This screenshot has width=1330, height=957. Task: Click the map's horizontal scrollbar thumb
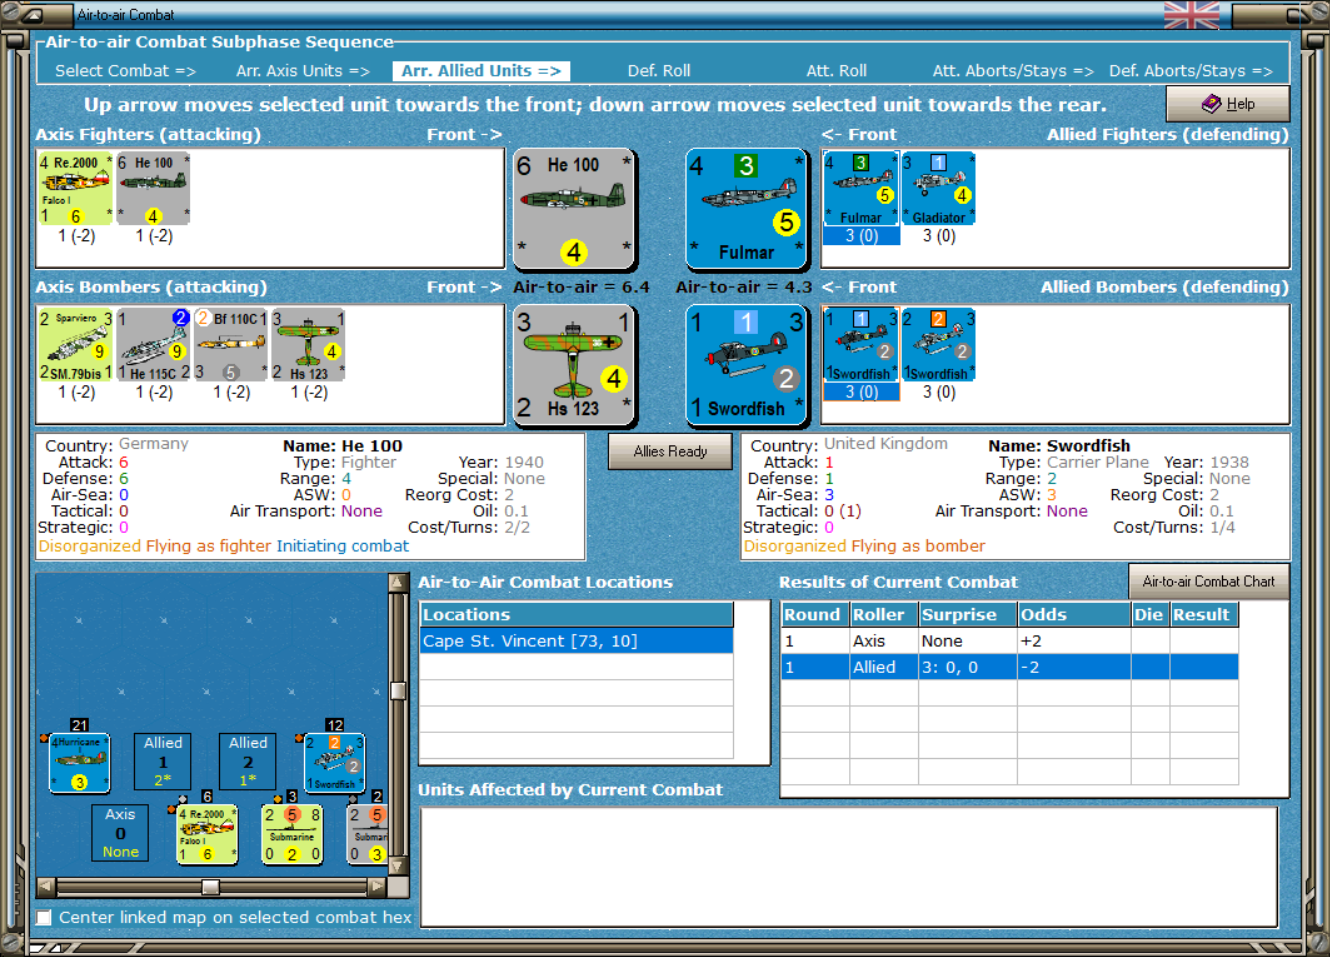(x=210, y=887)
